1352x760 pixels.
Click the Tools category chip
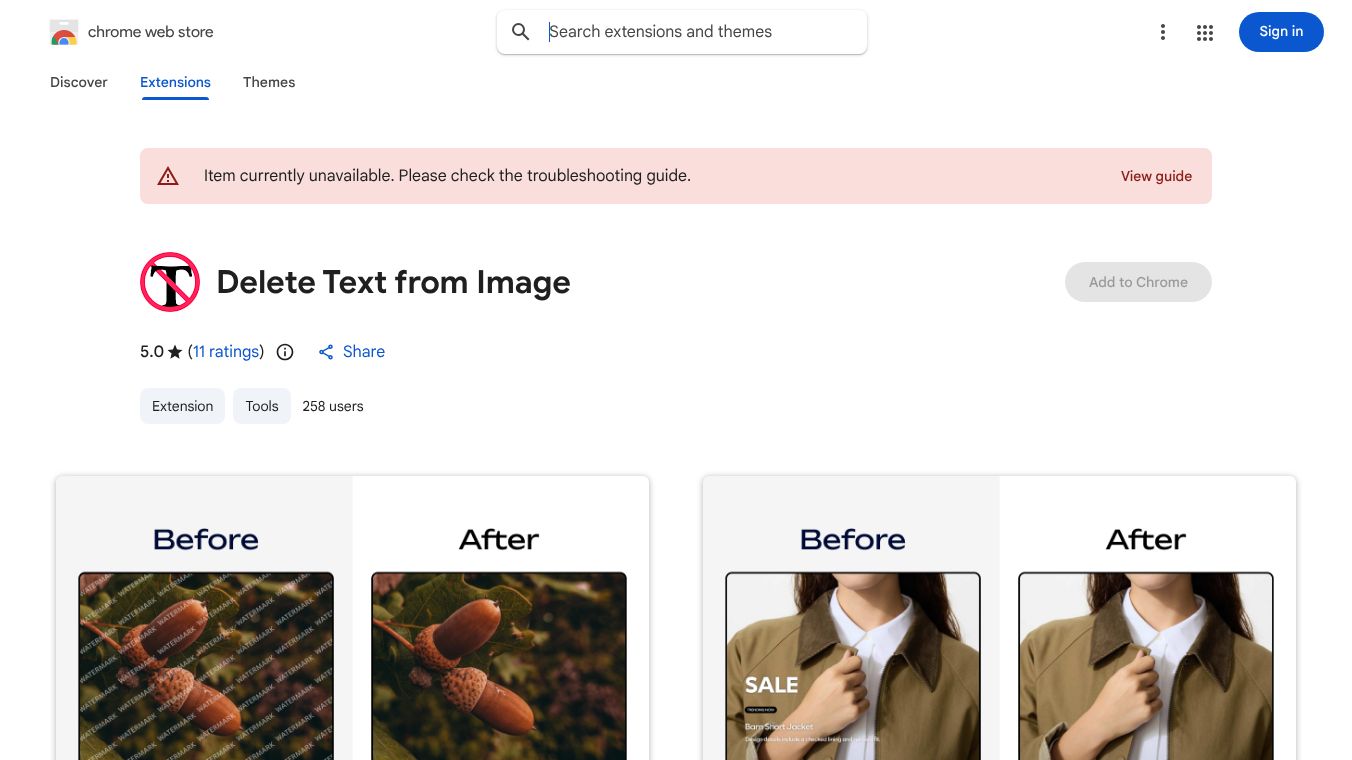262,406
